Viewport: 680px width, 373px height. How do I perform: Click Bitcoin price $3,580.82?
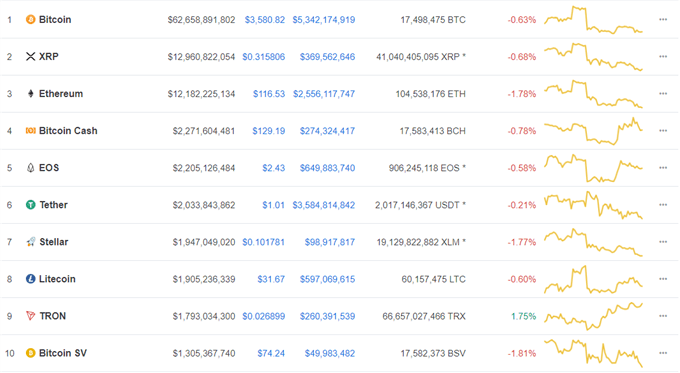pos(265,20)
